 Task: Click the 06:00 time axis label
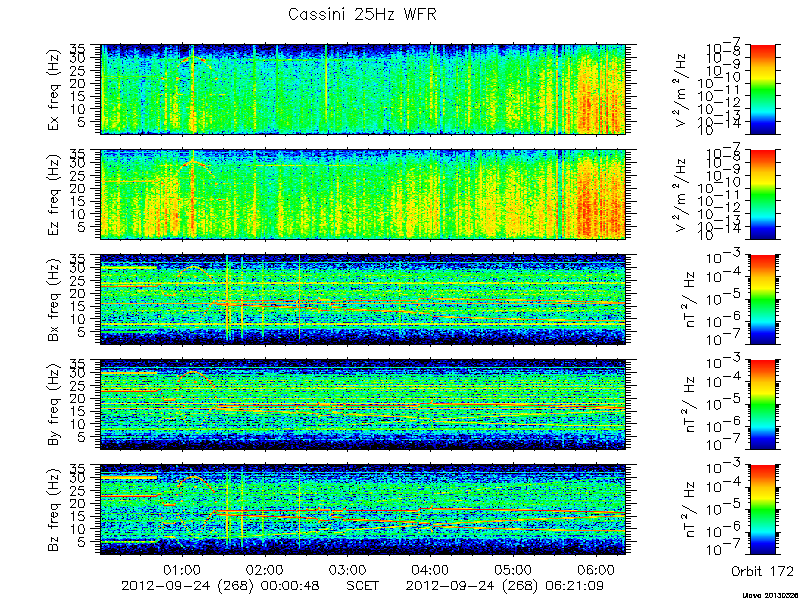pyautogui.click(x=595, y=569)
